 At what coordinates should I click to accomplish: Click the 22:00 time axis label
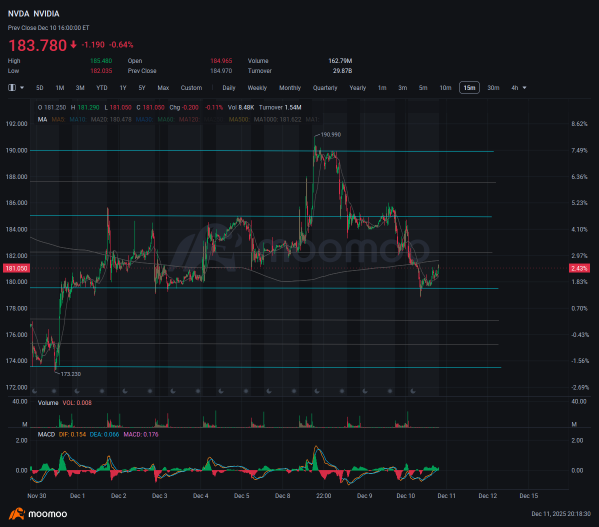[x=323, y=496]
